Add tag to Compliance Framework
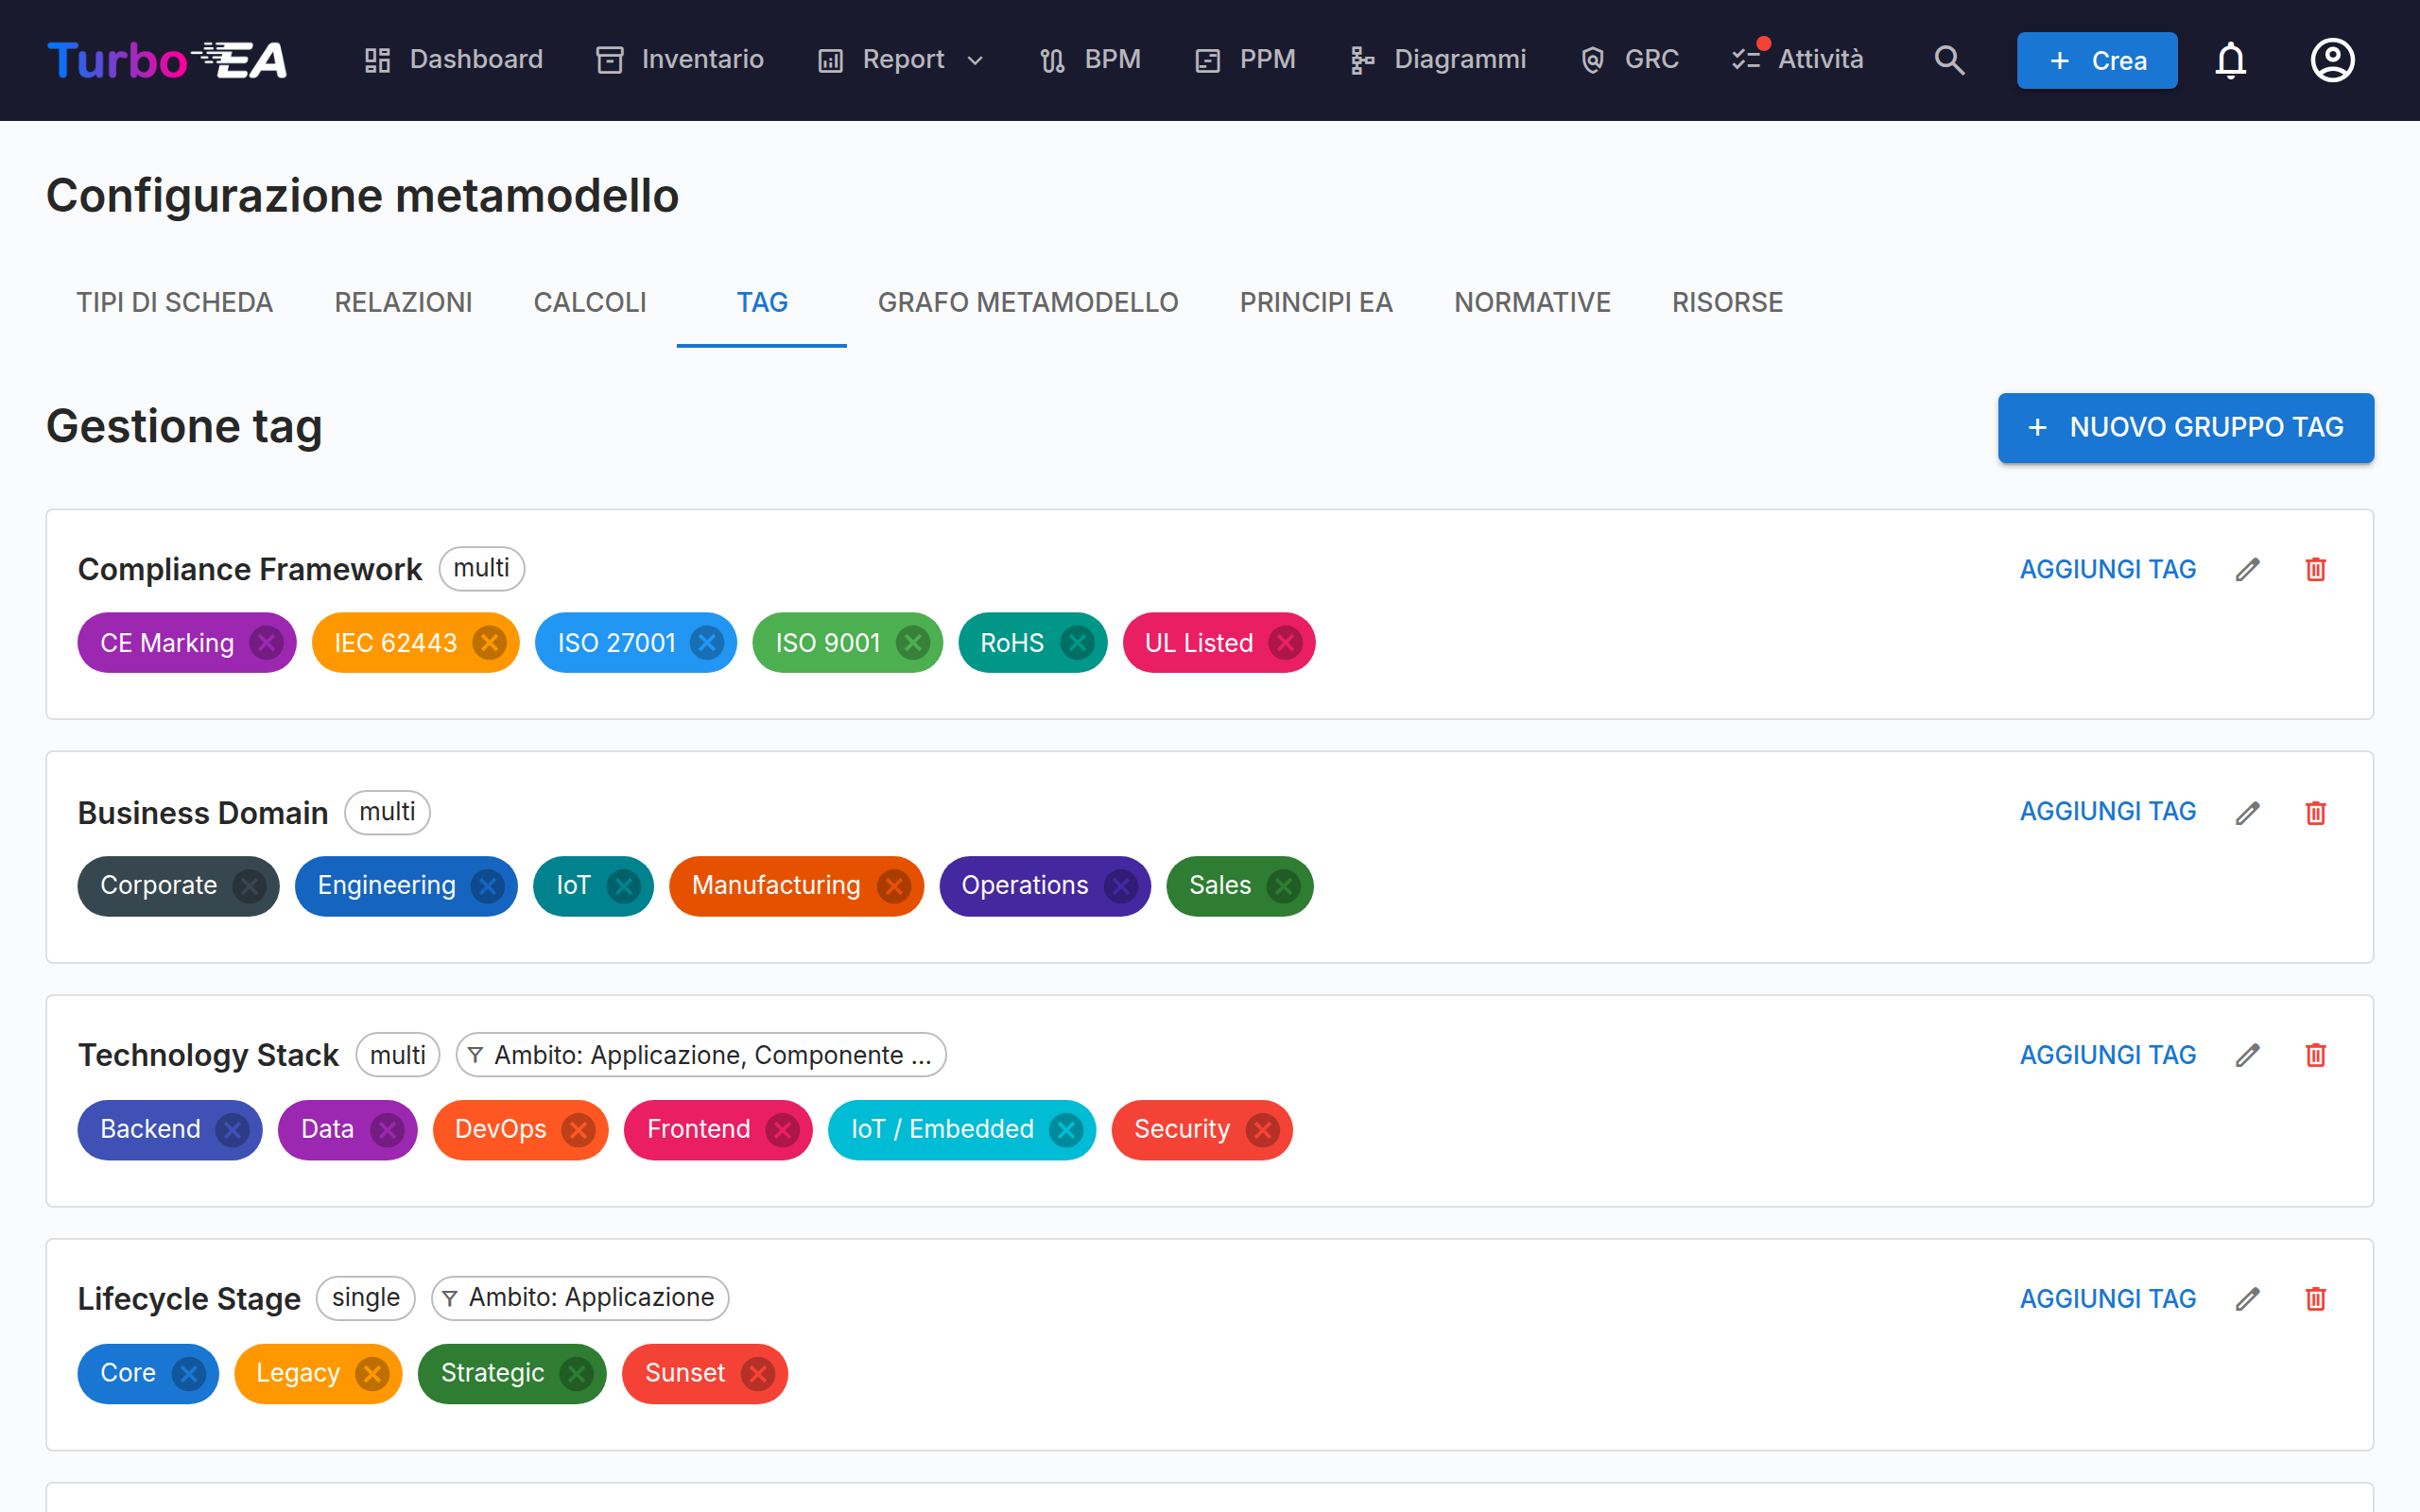 coord(2108,570)
